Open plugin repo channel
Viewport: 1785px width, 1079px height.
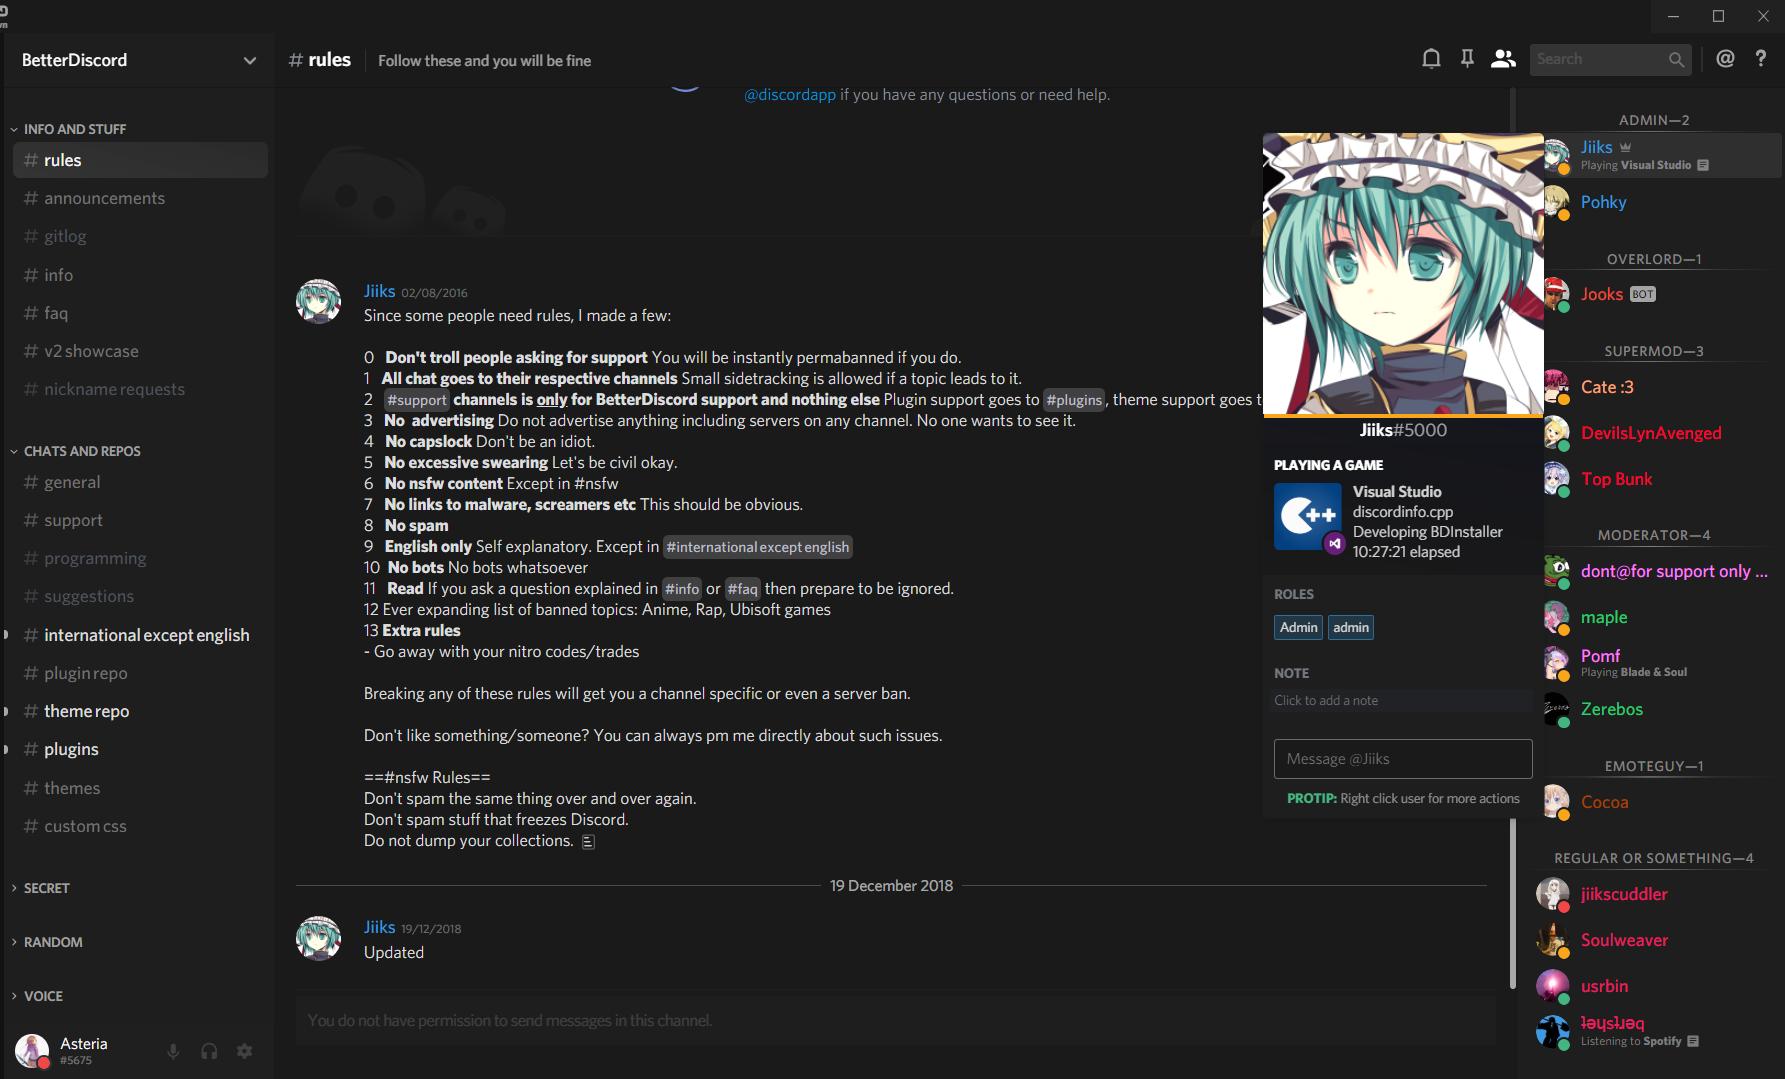coord(140,673)
